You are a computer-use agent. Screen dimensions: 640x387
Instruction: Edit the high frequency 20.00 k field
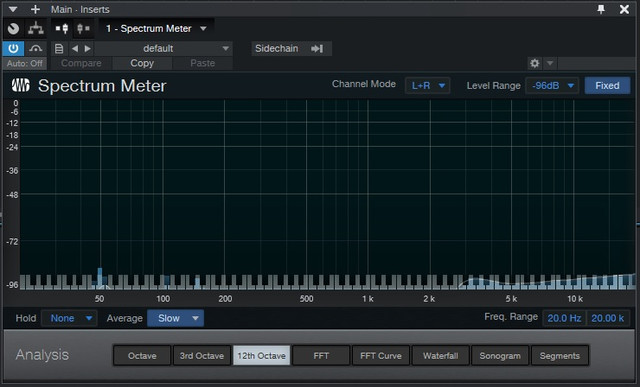[608, 318]
